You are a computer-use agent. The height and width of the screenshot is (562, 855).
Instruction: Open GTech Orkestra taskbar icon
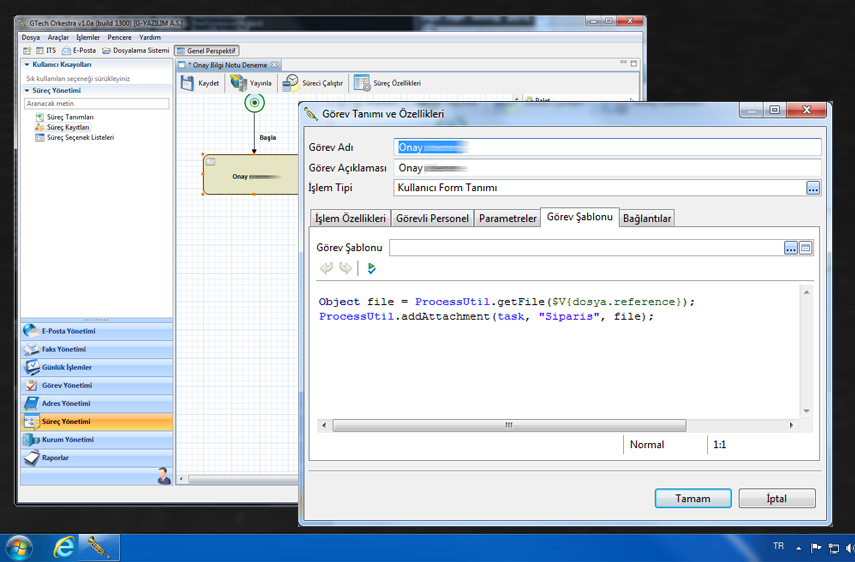click(99, 547)
